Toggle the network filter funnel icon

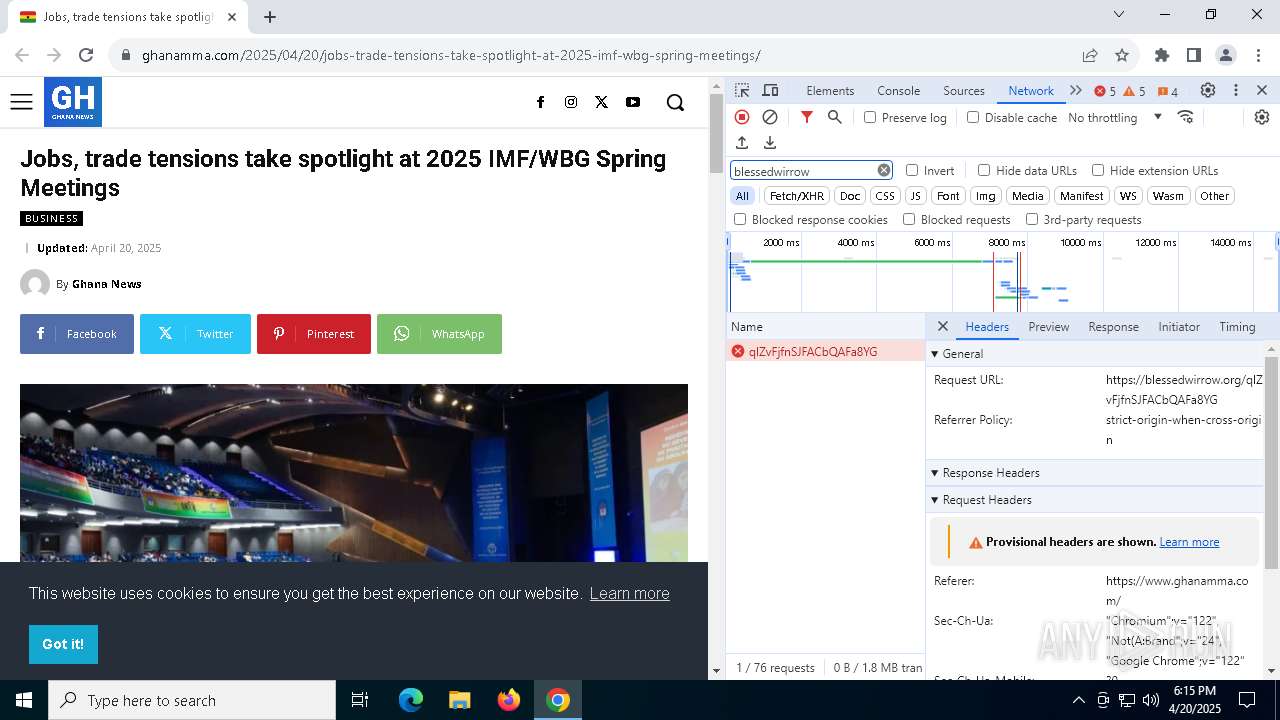click(807, 117)
